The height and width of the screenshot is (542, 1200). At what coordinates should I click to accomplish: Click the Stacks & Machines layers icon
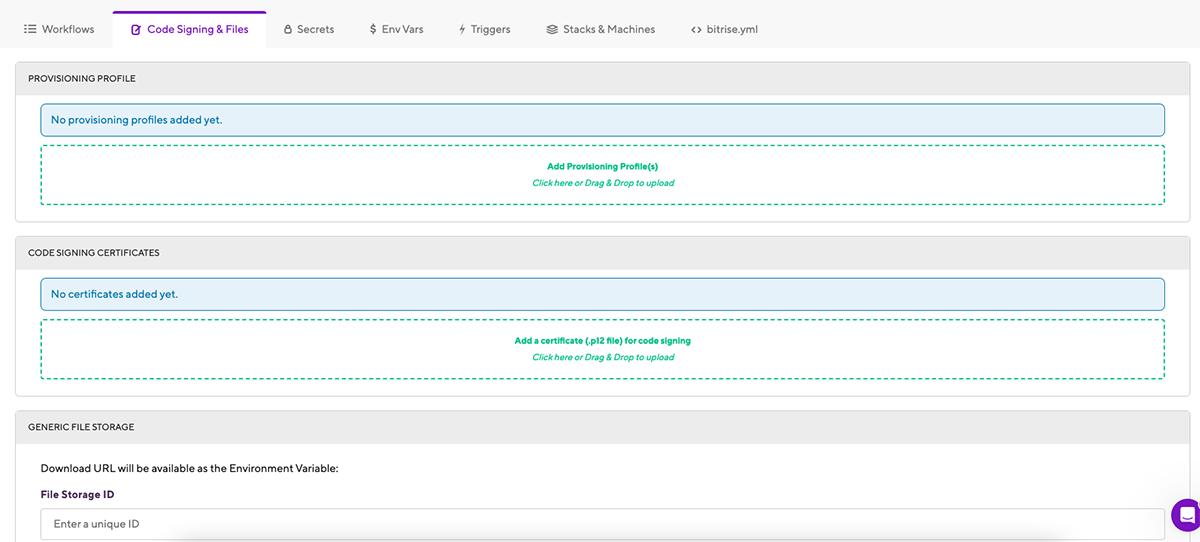tap(552, 30)
